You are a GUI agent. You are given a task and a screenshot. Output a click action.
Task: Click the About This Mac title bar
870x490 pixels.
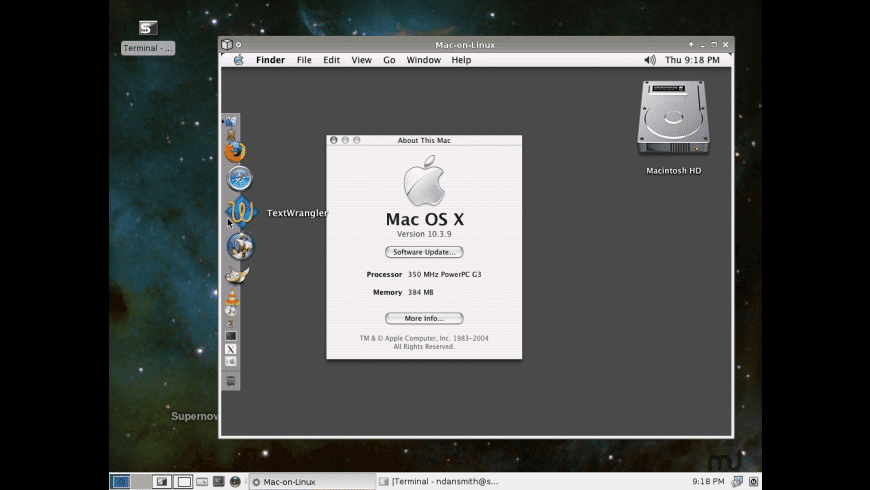click(424, 140)
